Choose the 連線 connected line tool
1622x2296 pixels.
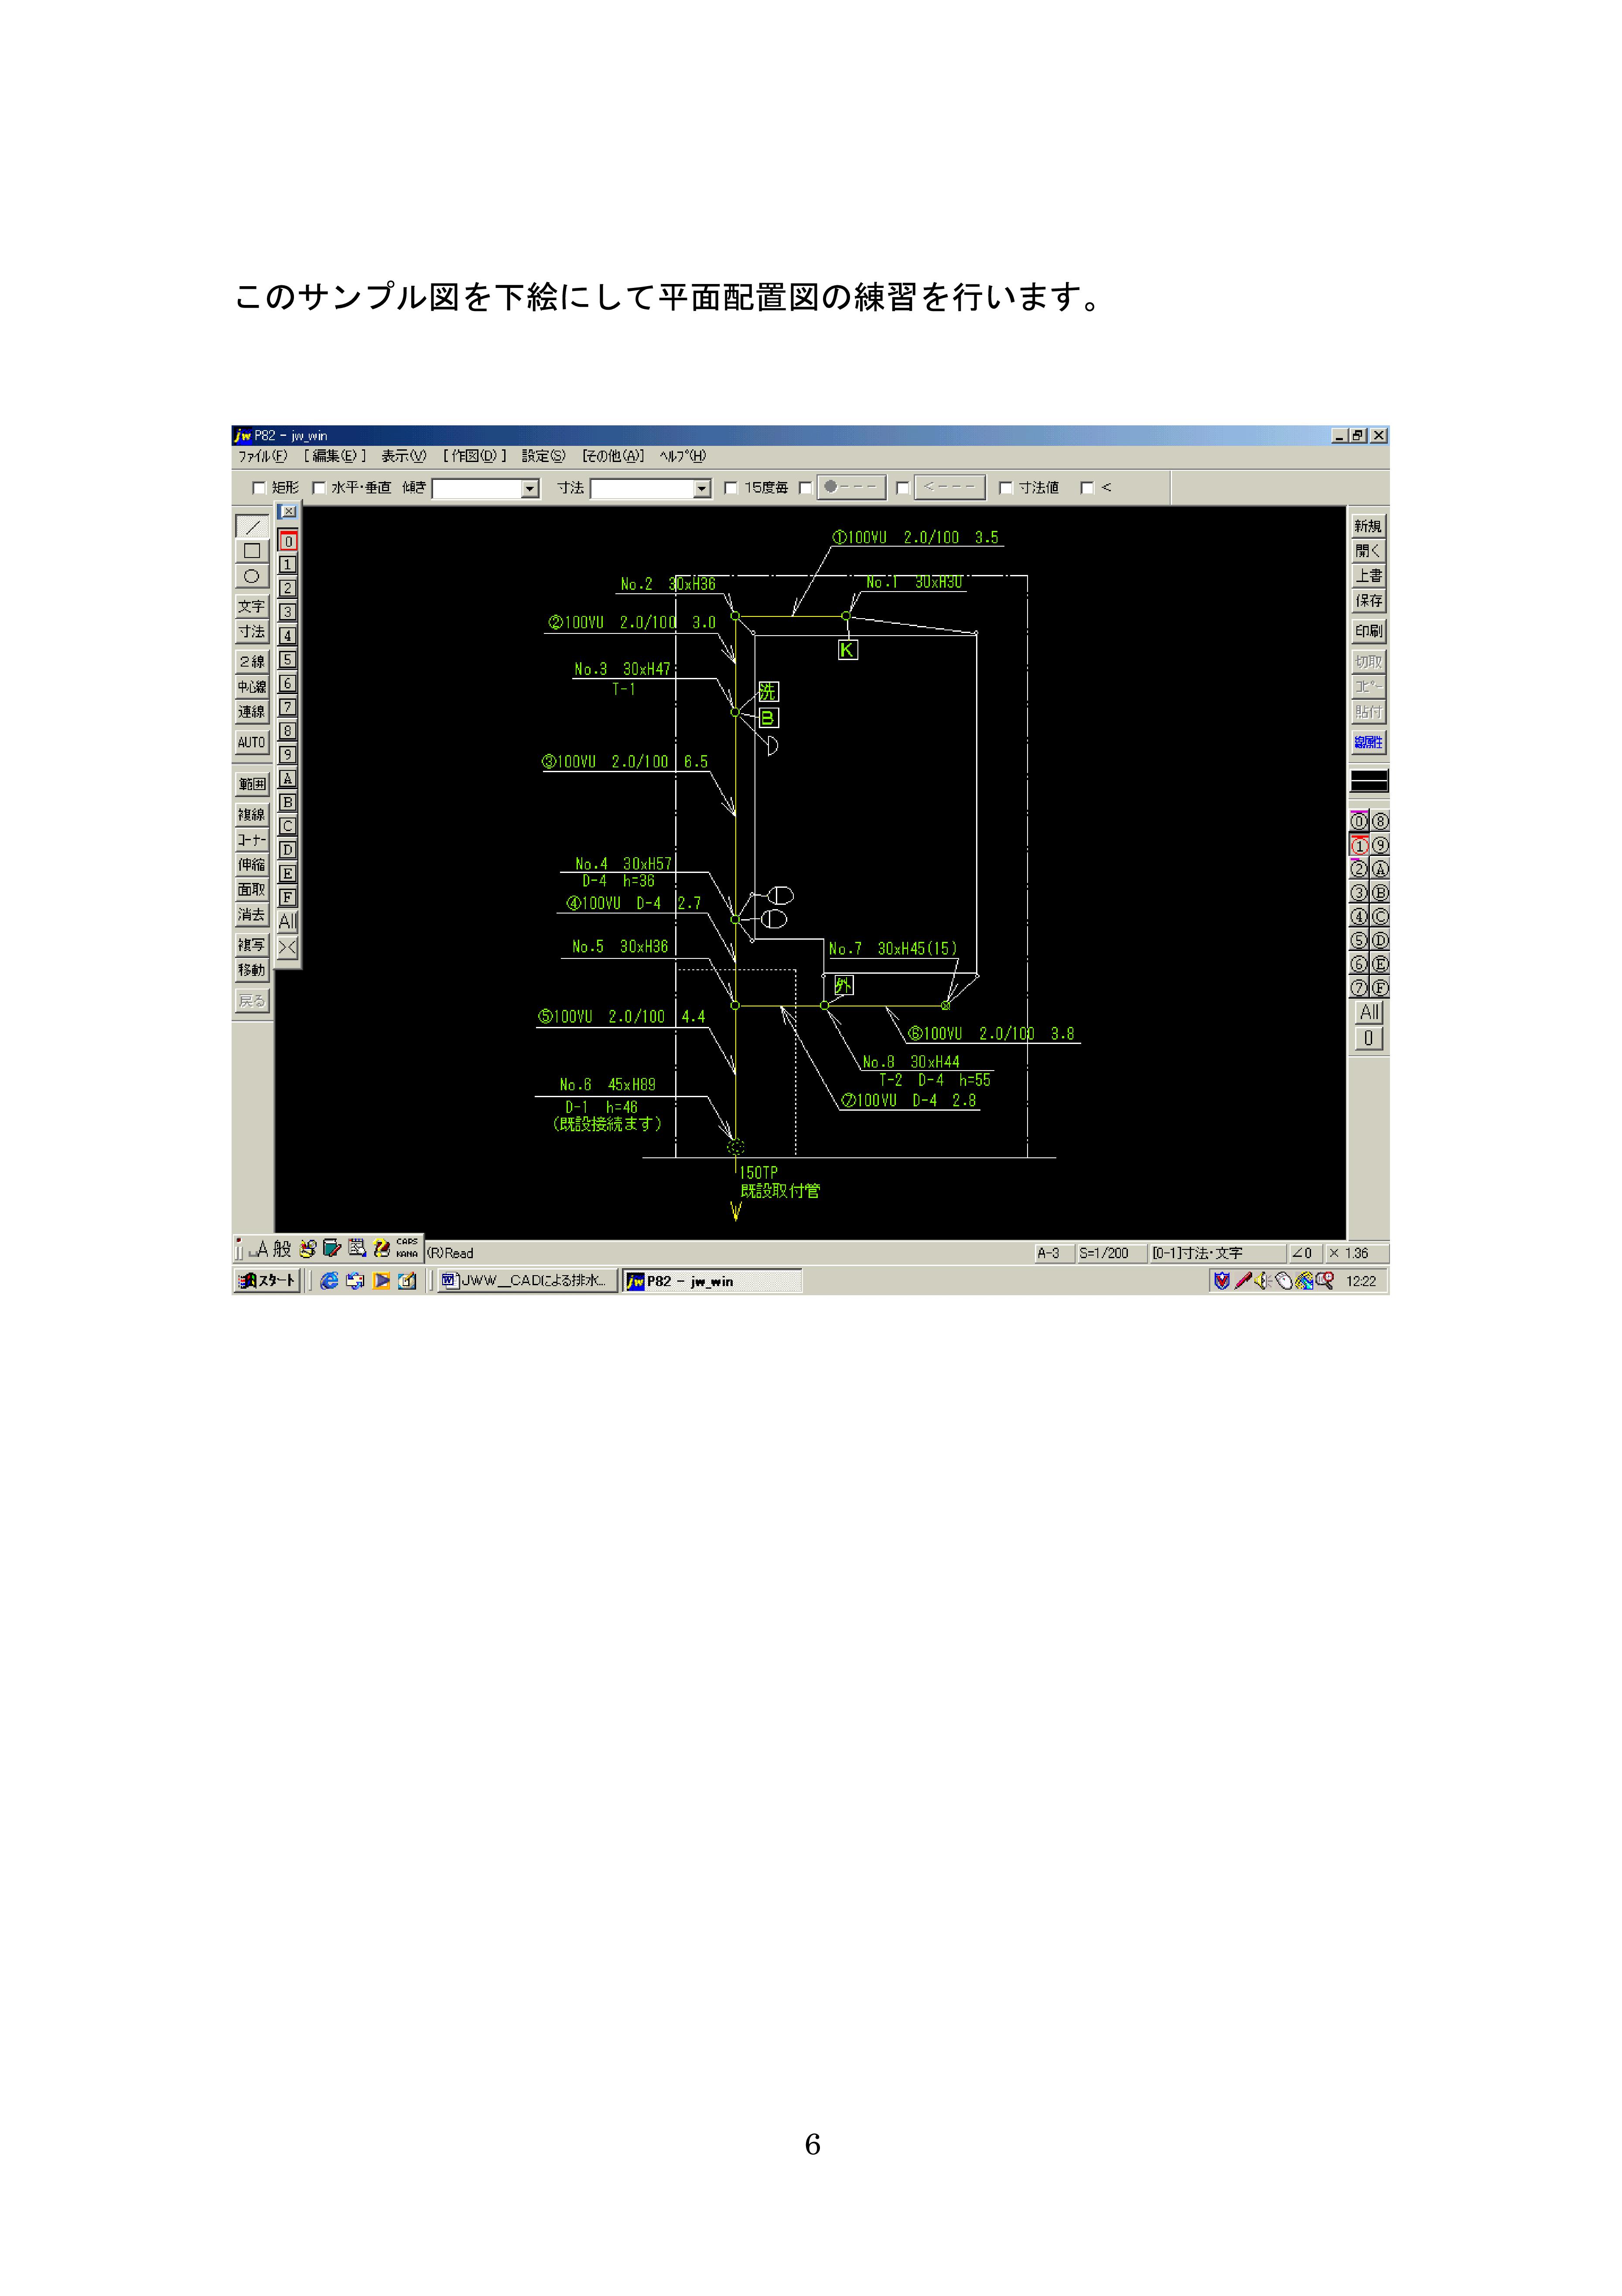(252, 711)
